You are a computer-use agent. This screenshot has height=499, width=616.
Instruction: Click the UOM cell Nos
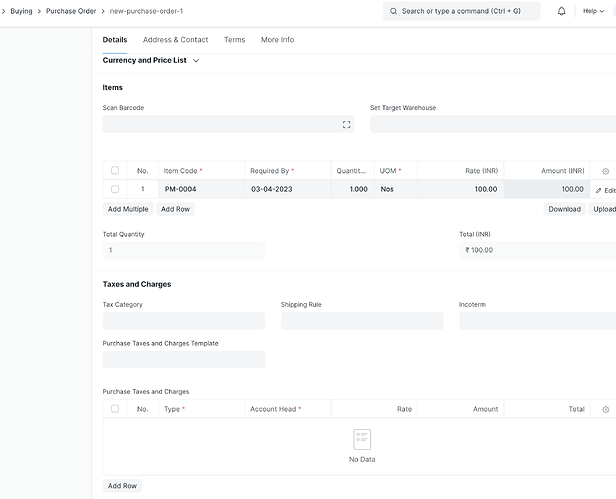coord(396,189)
